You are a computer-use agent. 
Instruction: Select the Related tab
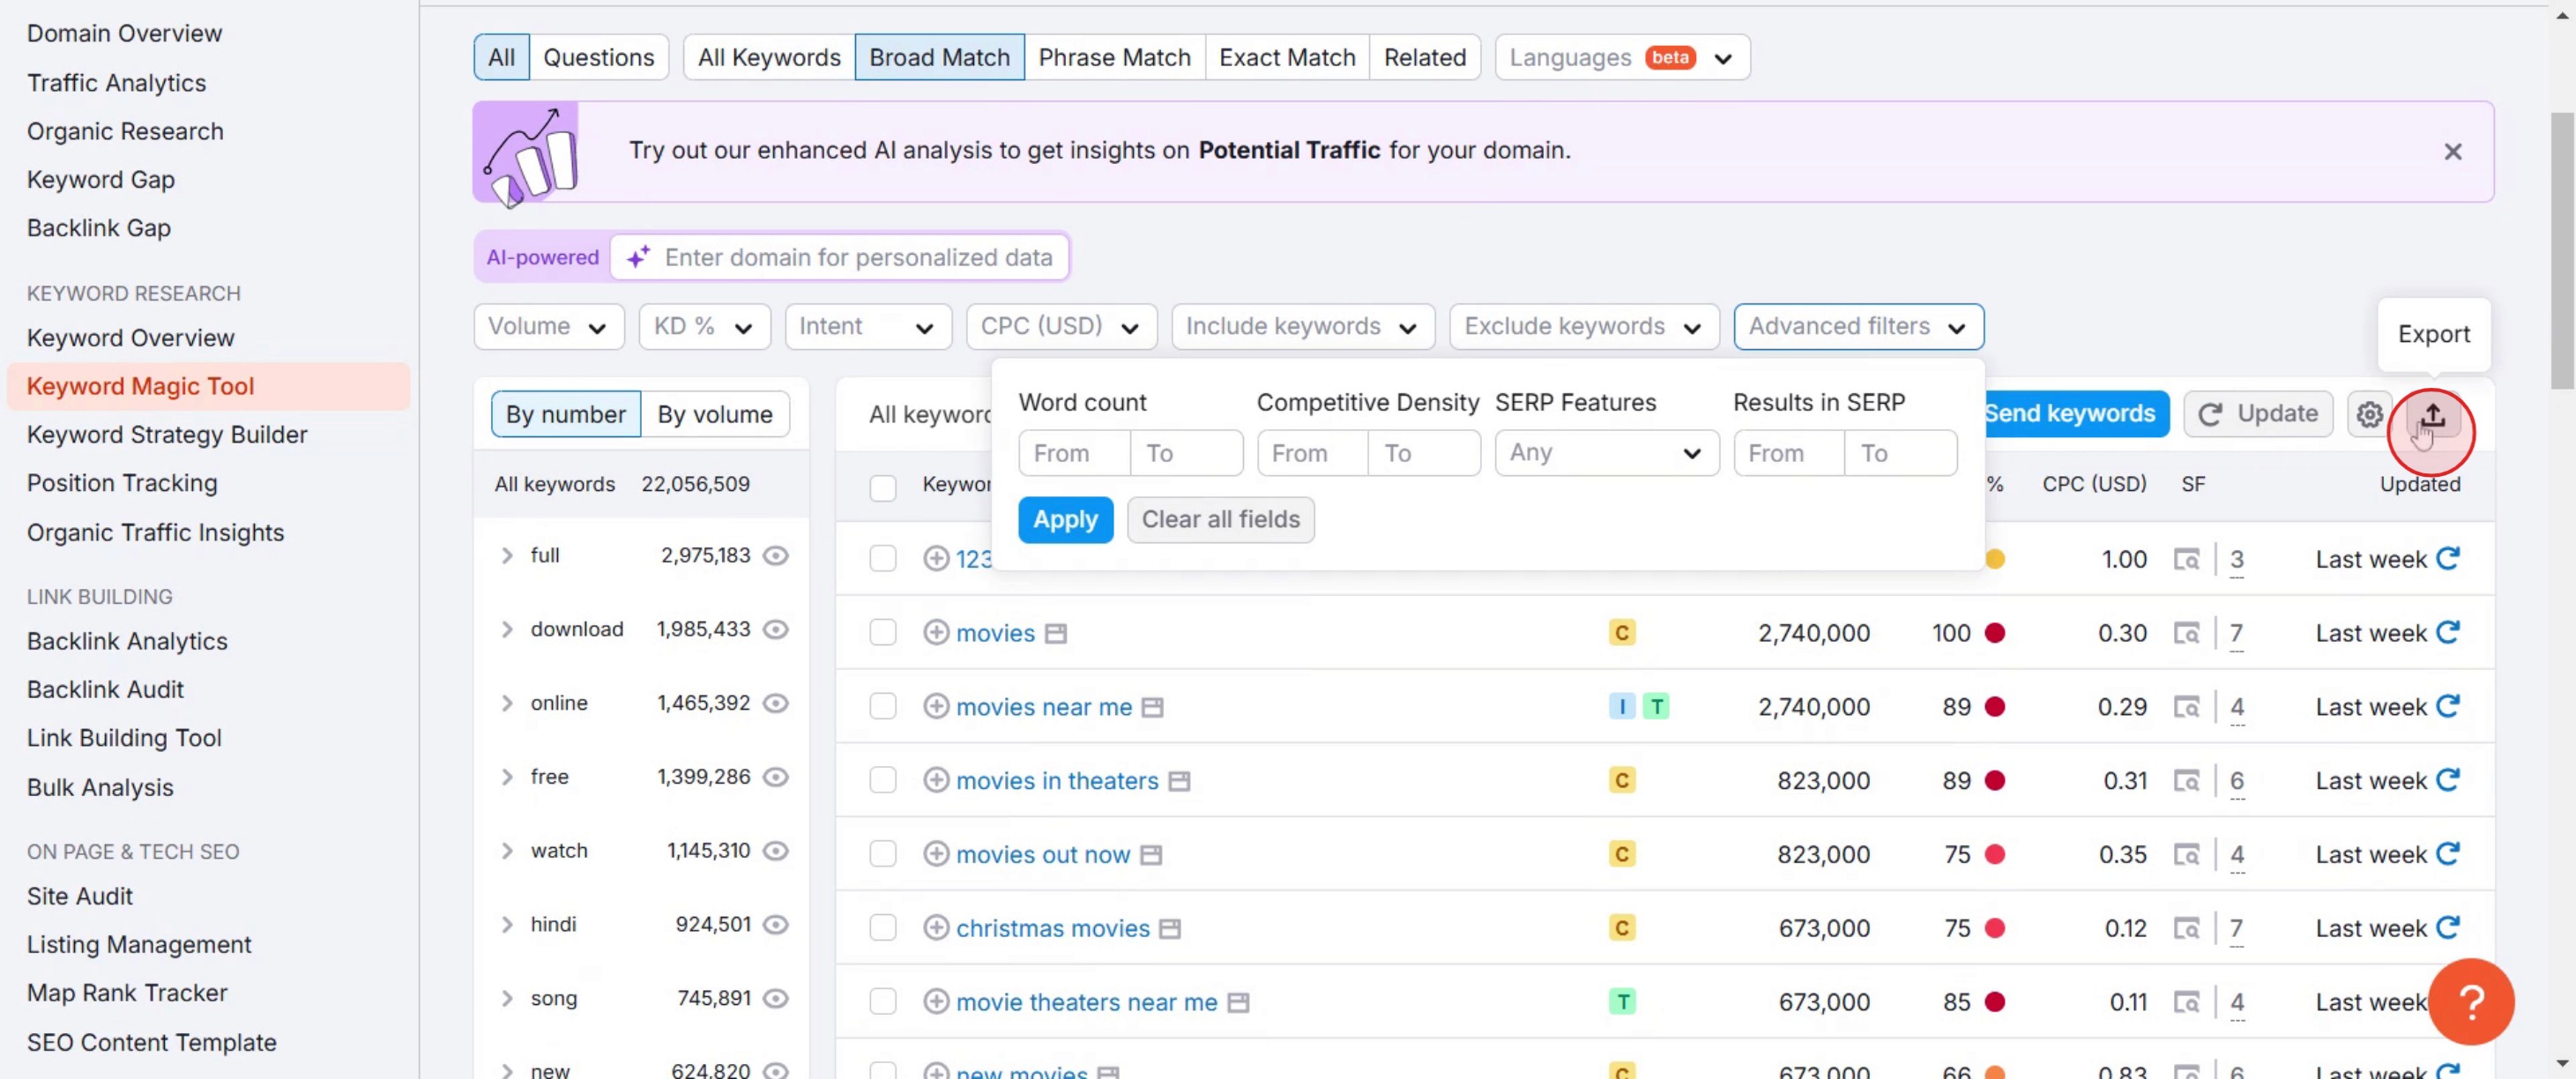1424,57
